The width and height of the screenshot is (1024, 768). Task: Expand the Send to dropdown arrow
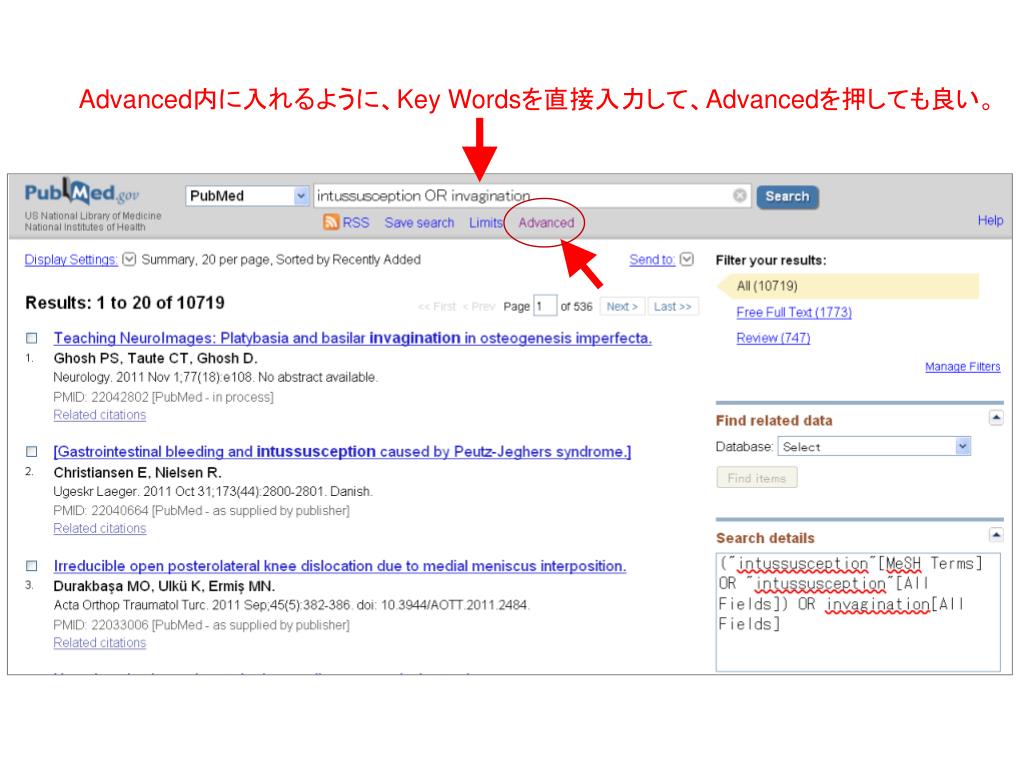[x=686, y=259]
